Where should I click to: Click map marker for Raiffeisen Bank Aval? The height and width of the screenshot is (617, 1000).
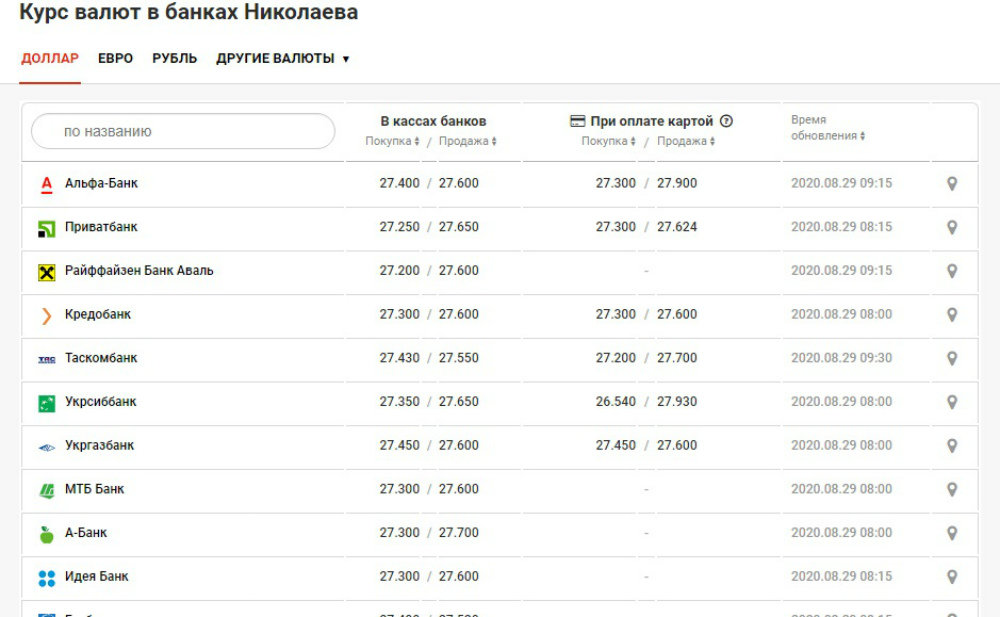pyautogui.click(x=952, y=271)
